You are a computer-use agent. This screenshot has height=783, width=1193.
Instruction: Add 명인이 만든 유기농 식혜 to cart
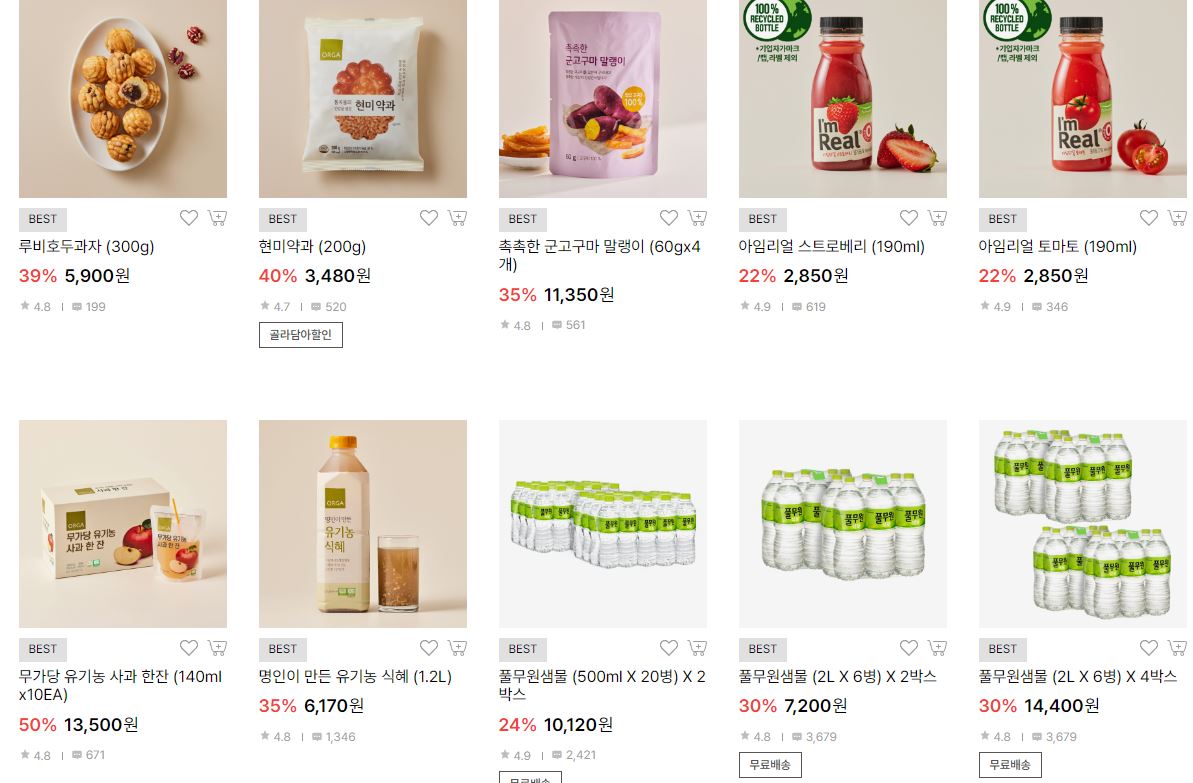pyautogui.click(x=457, y=648)
